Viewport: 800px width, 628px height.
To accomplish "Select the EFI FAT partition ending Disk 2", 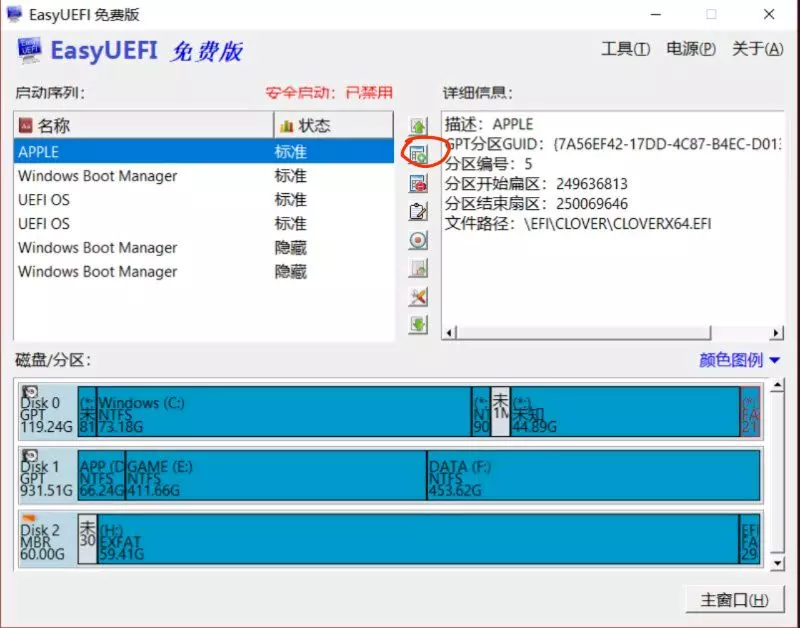I will coord(750,539).
